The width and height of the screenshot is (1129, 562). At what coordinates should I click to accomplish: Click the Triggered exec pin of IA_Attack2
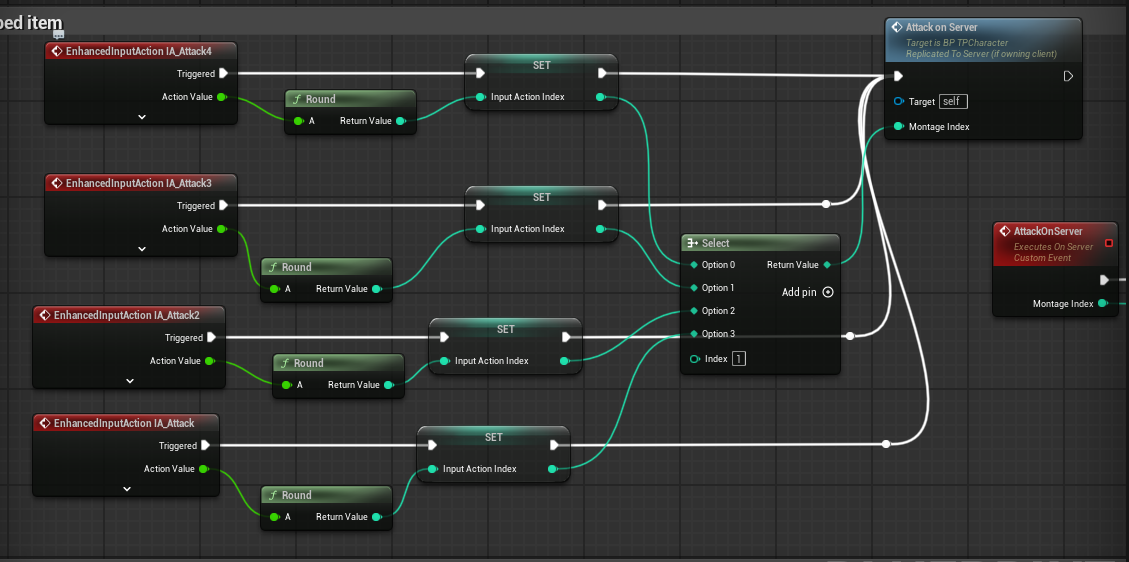(212, 337)
